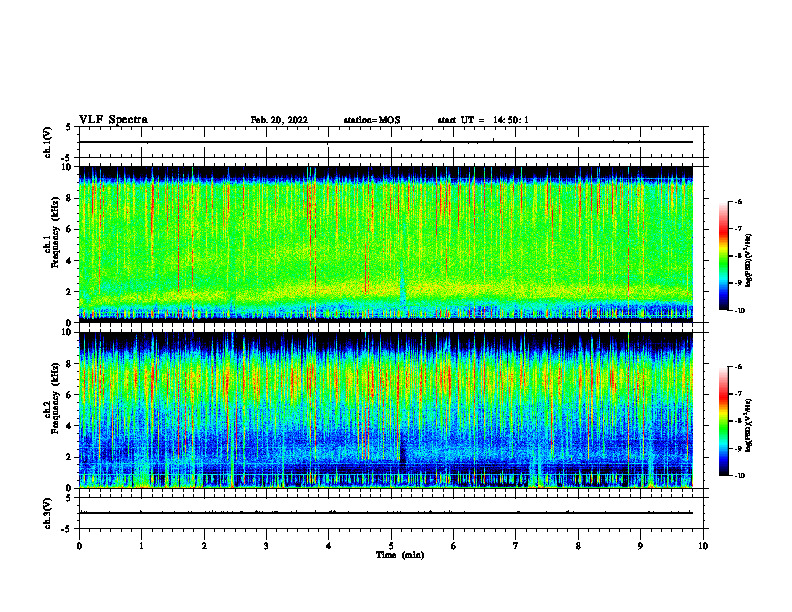Click the "Time (min)" x-axis label
Viewport: 792px width, 612px height.
pyautogui.click(x=400, y=555)
